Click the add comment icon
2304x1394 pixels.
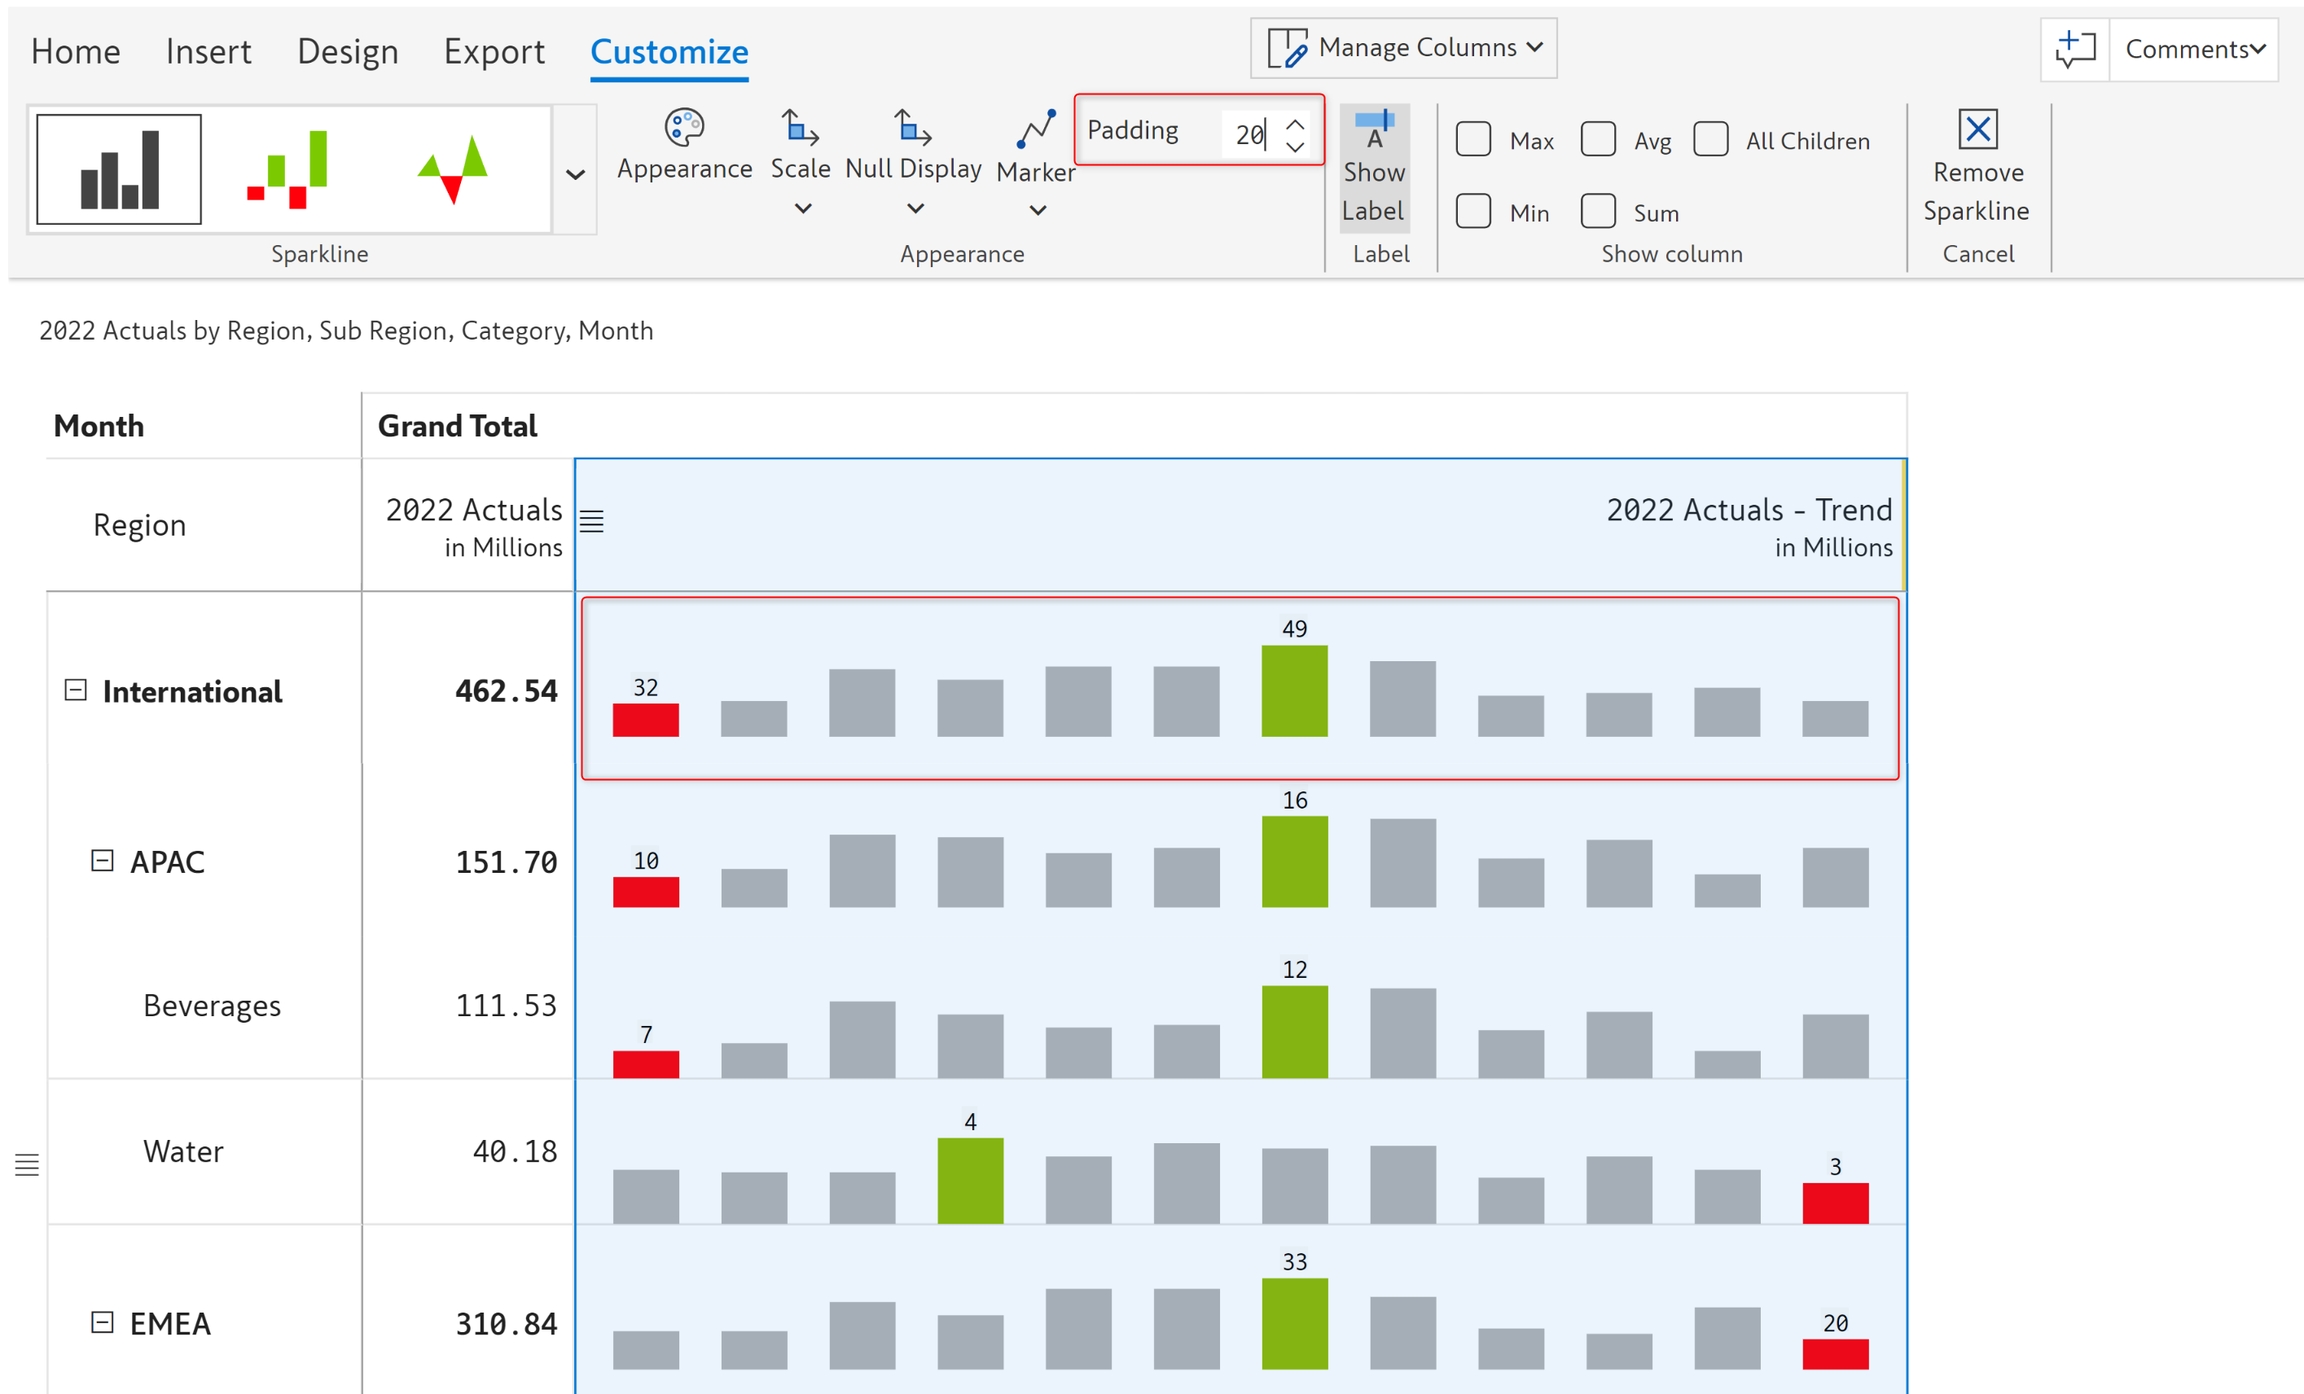(2075, 49)
